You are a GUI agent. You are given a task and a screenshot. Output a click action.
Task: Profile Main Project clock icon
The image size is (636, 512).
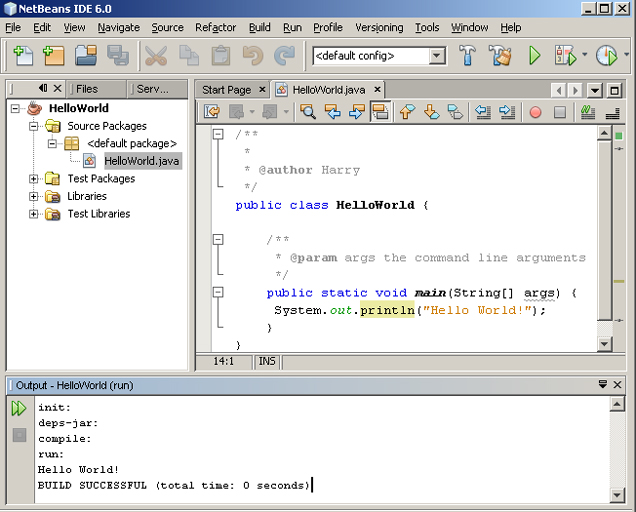point(607,56)
